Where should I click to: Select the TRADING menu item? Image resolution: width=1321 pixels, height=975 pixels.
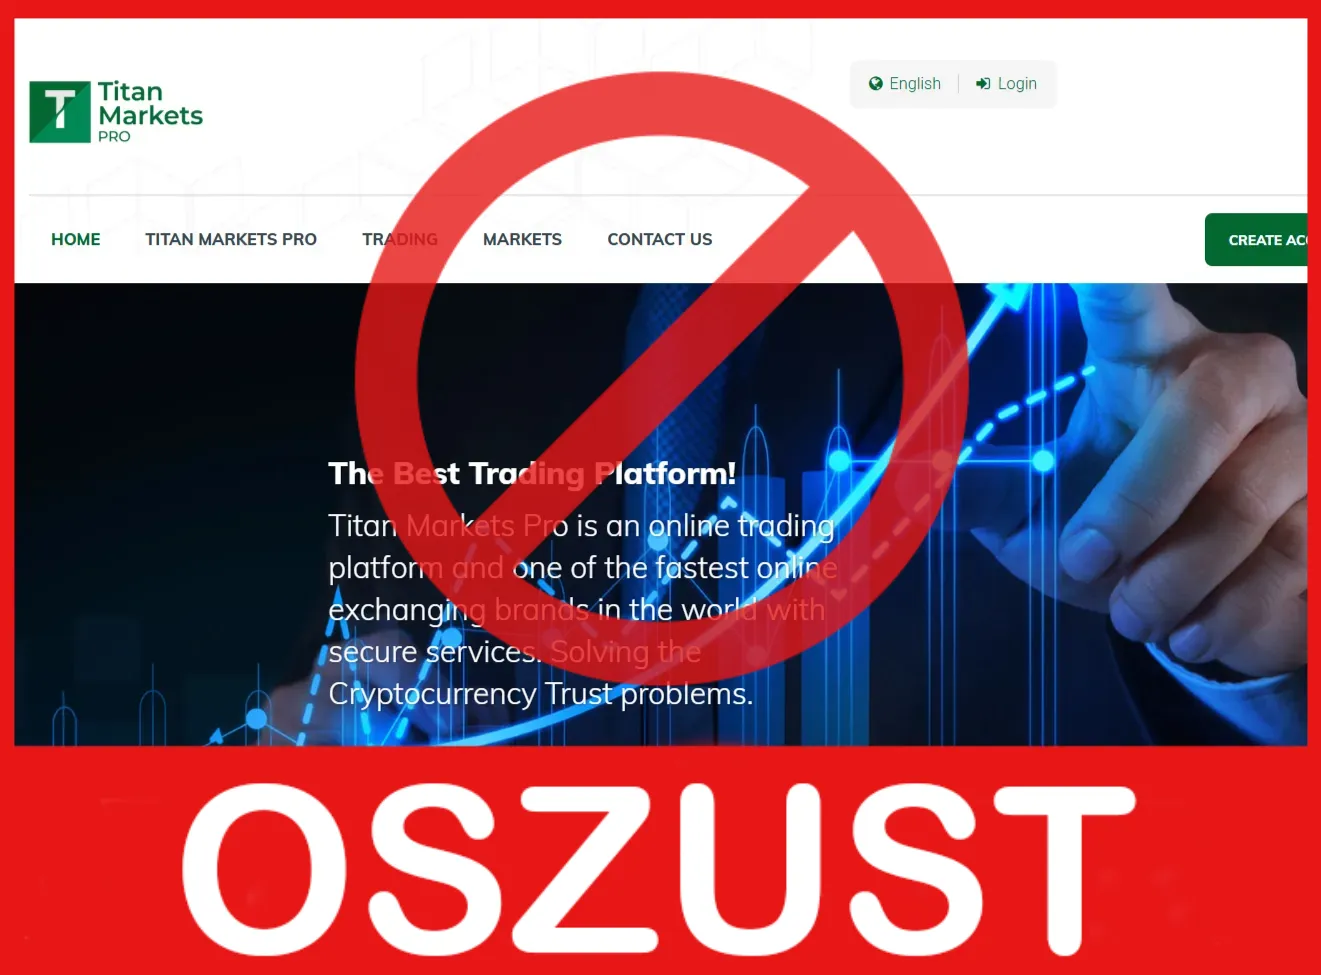point(400,240)
